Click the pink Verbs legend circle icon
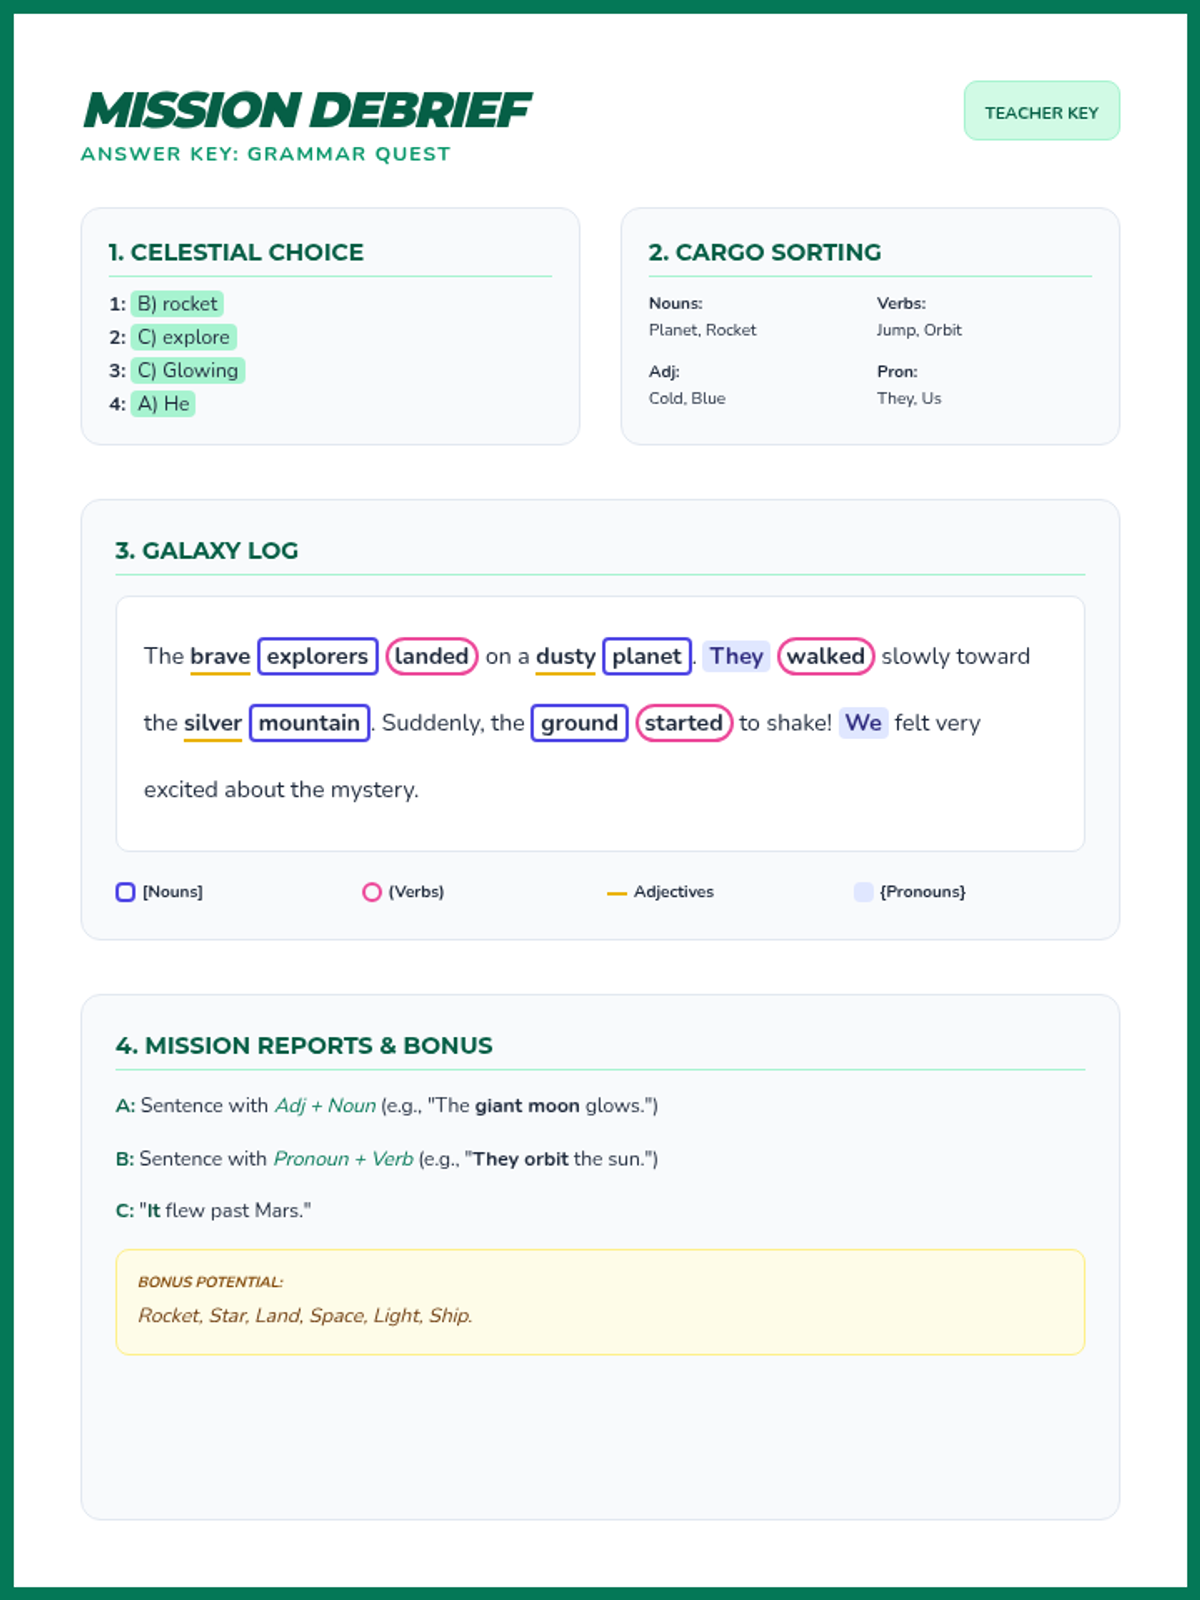This screenshot has width=1200, height=1600. click(372, 892)
